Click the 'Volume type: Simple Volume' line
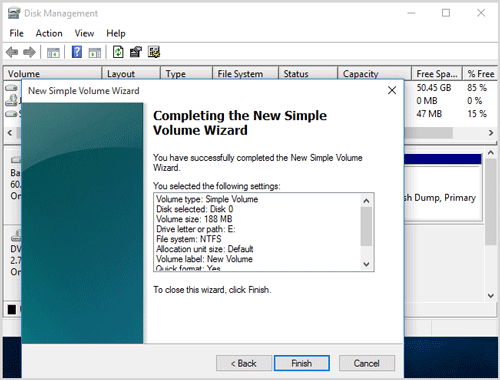This screenshot has height=380, width=500. 207,199
